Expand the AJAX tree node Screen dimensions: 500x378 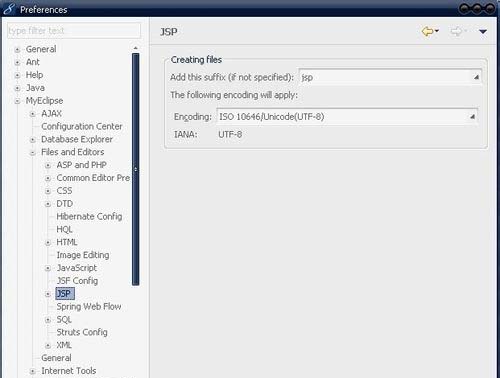tap(33, 114)
